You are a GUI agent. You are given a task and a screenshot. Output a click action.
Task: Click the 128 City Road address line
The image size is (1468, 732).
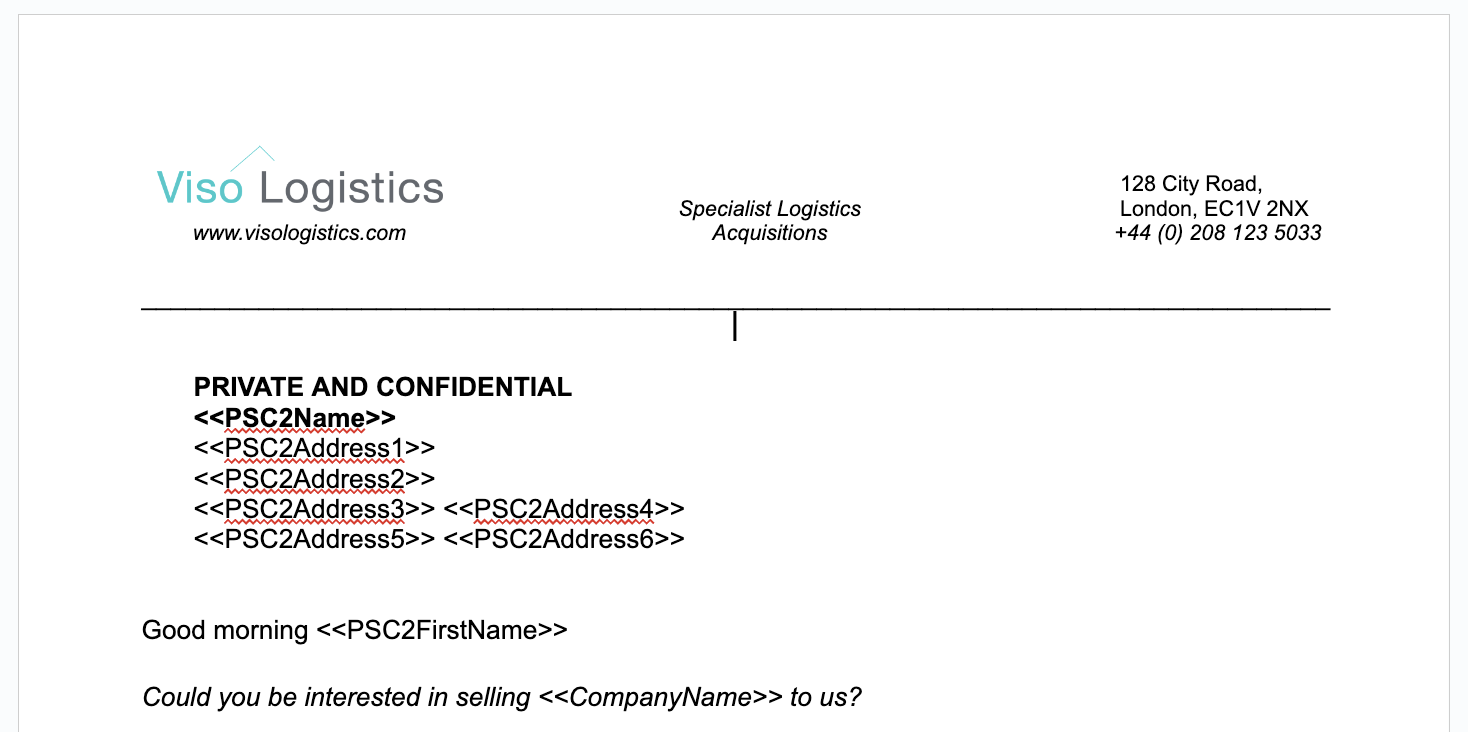(x=1191, y=184)
